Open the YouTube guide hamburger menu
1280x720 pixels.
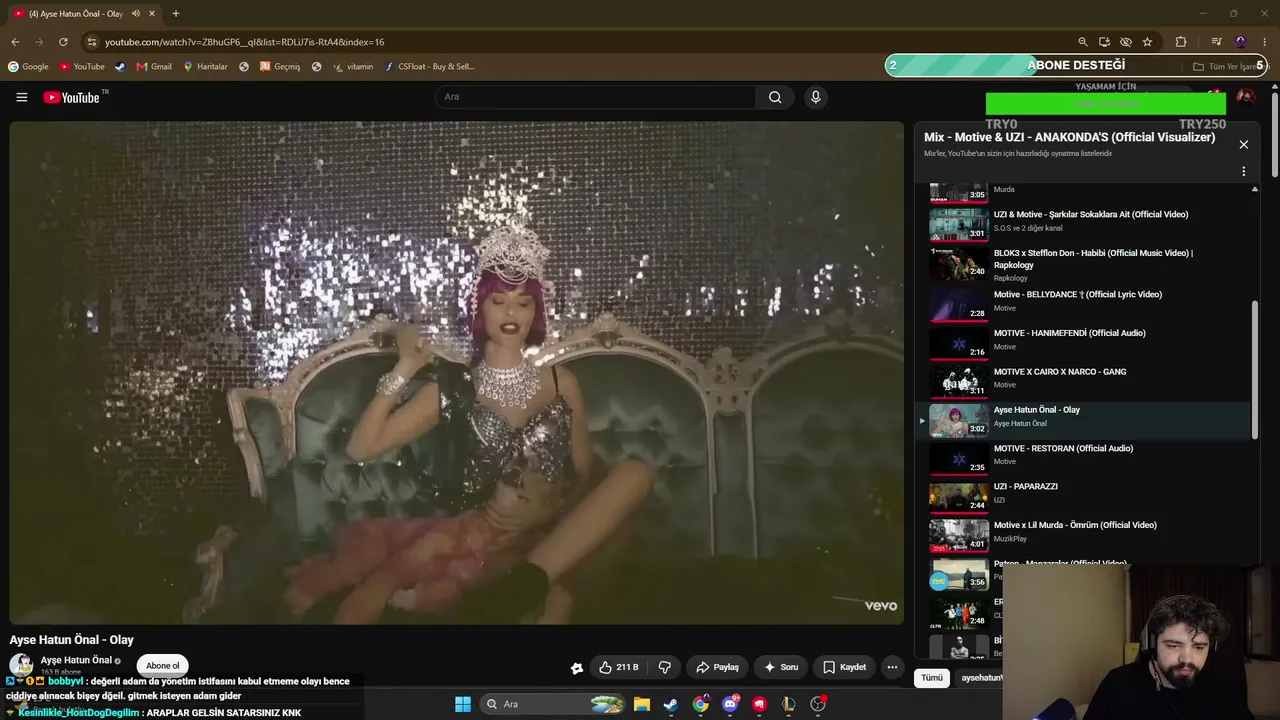tap(21, 97)
